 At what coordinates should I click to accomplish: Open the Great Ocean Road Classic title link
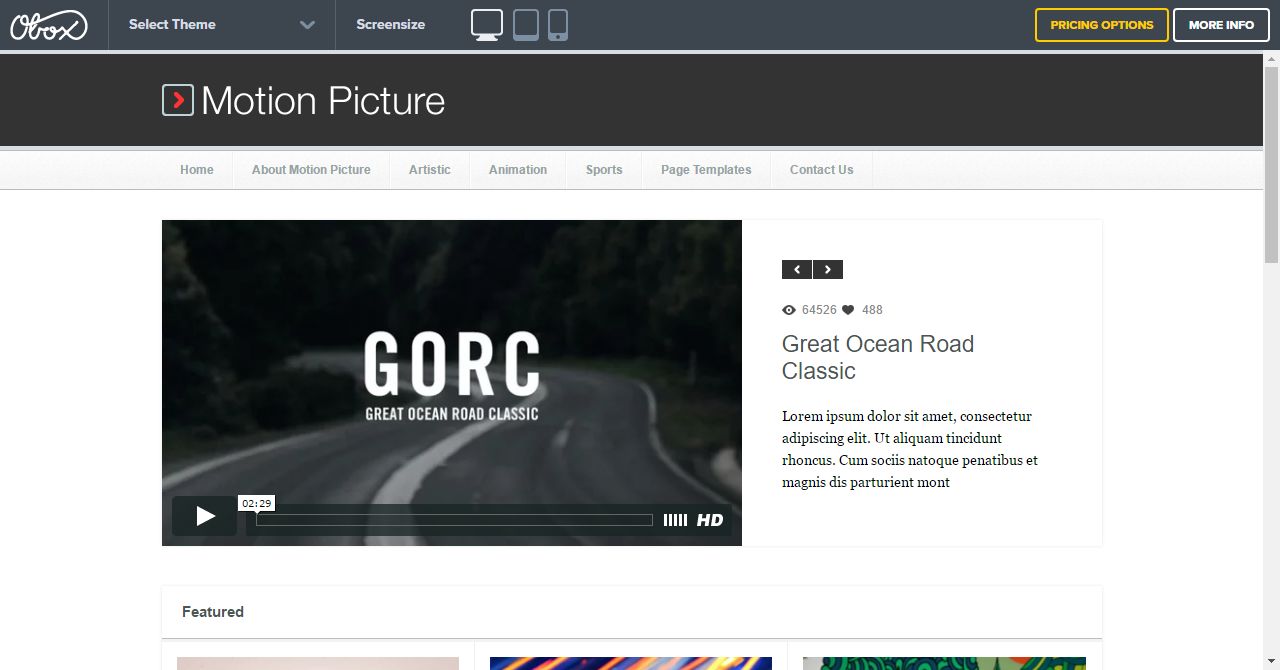878,357
